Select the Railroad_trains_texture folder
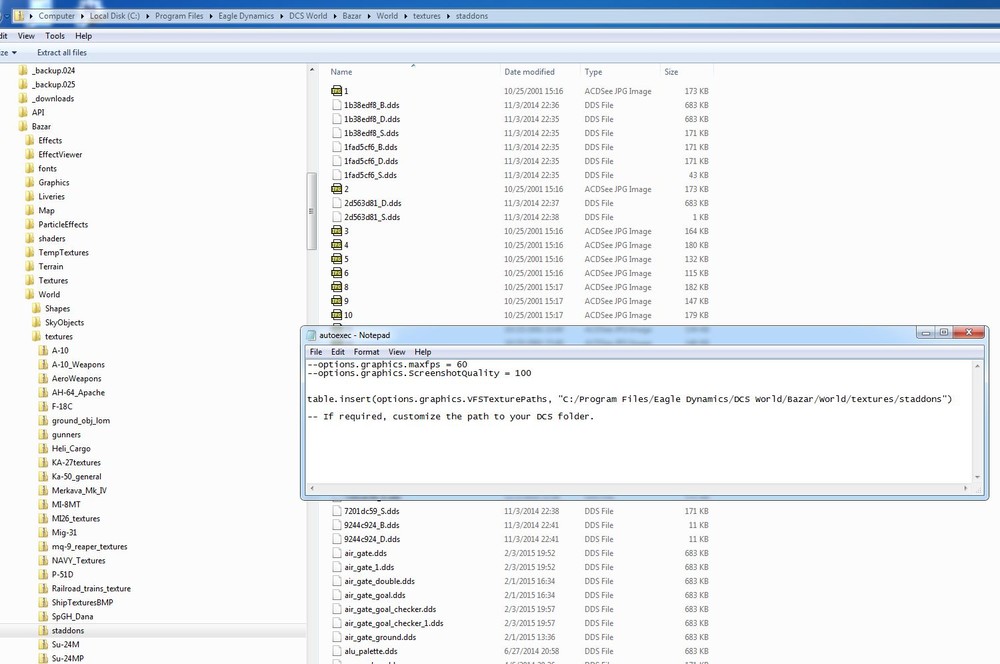 [x=91, y=588]
